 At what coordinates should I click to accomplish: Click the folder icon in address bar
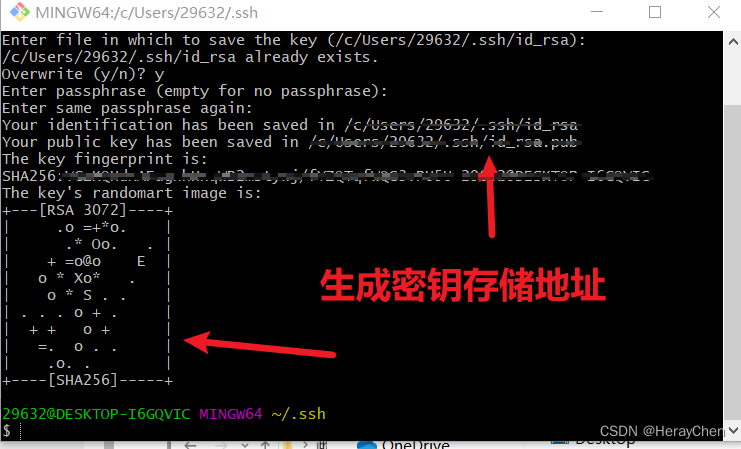tap(287, 445)
